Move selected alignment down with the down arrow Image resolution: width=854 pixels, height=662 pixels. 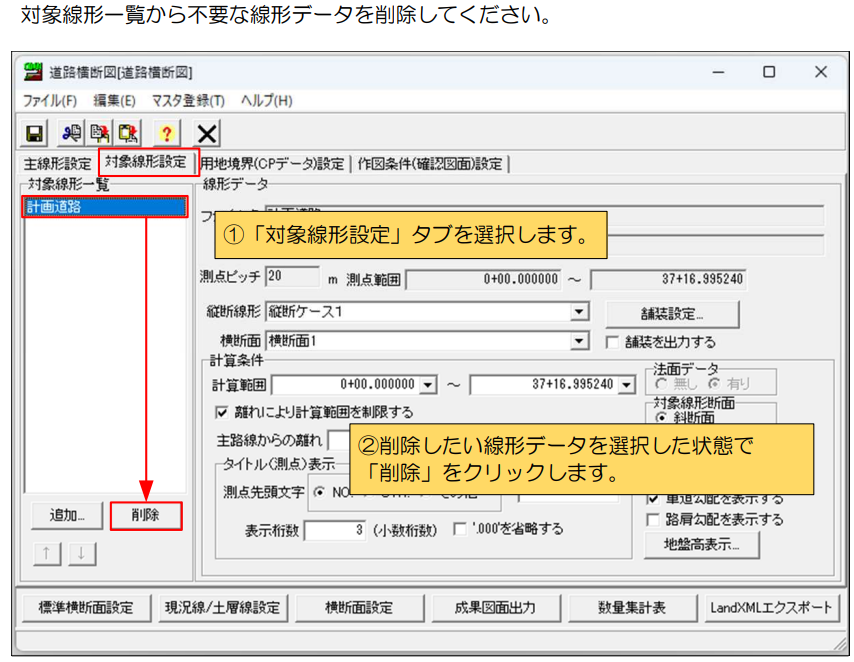point(82,554)
